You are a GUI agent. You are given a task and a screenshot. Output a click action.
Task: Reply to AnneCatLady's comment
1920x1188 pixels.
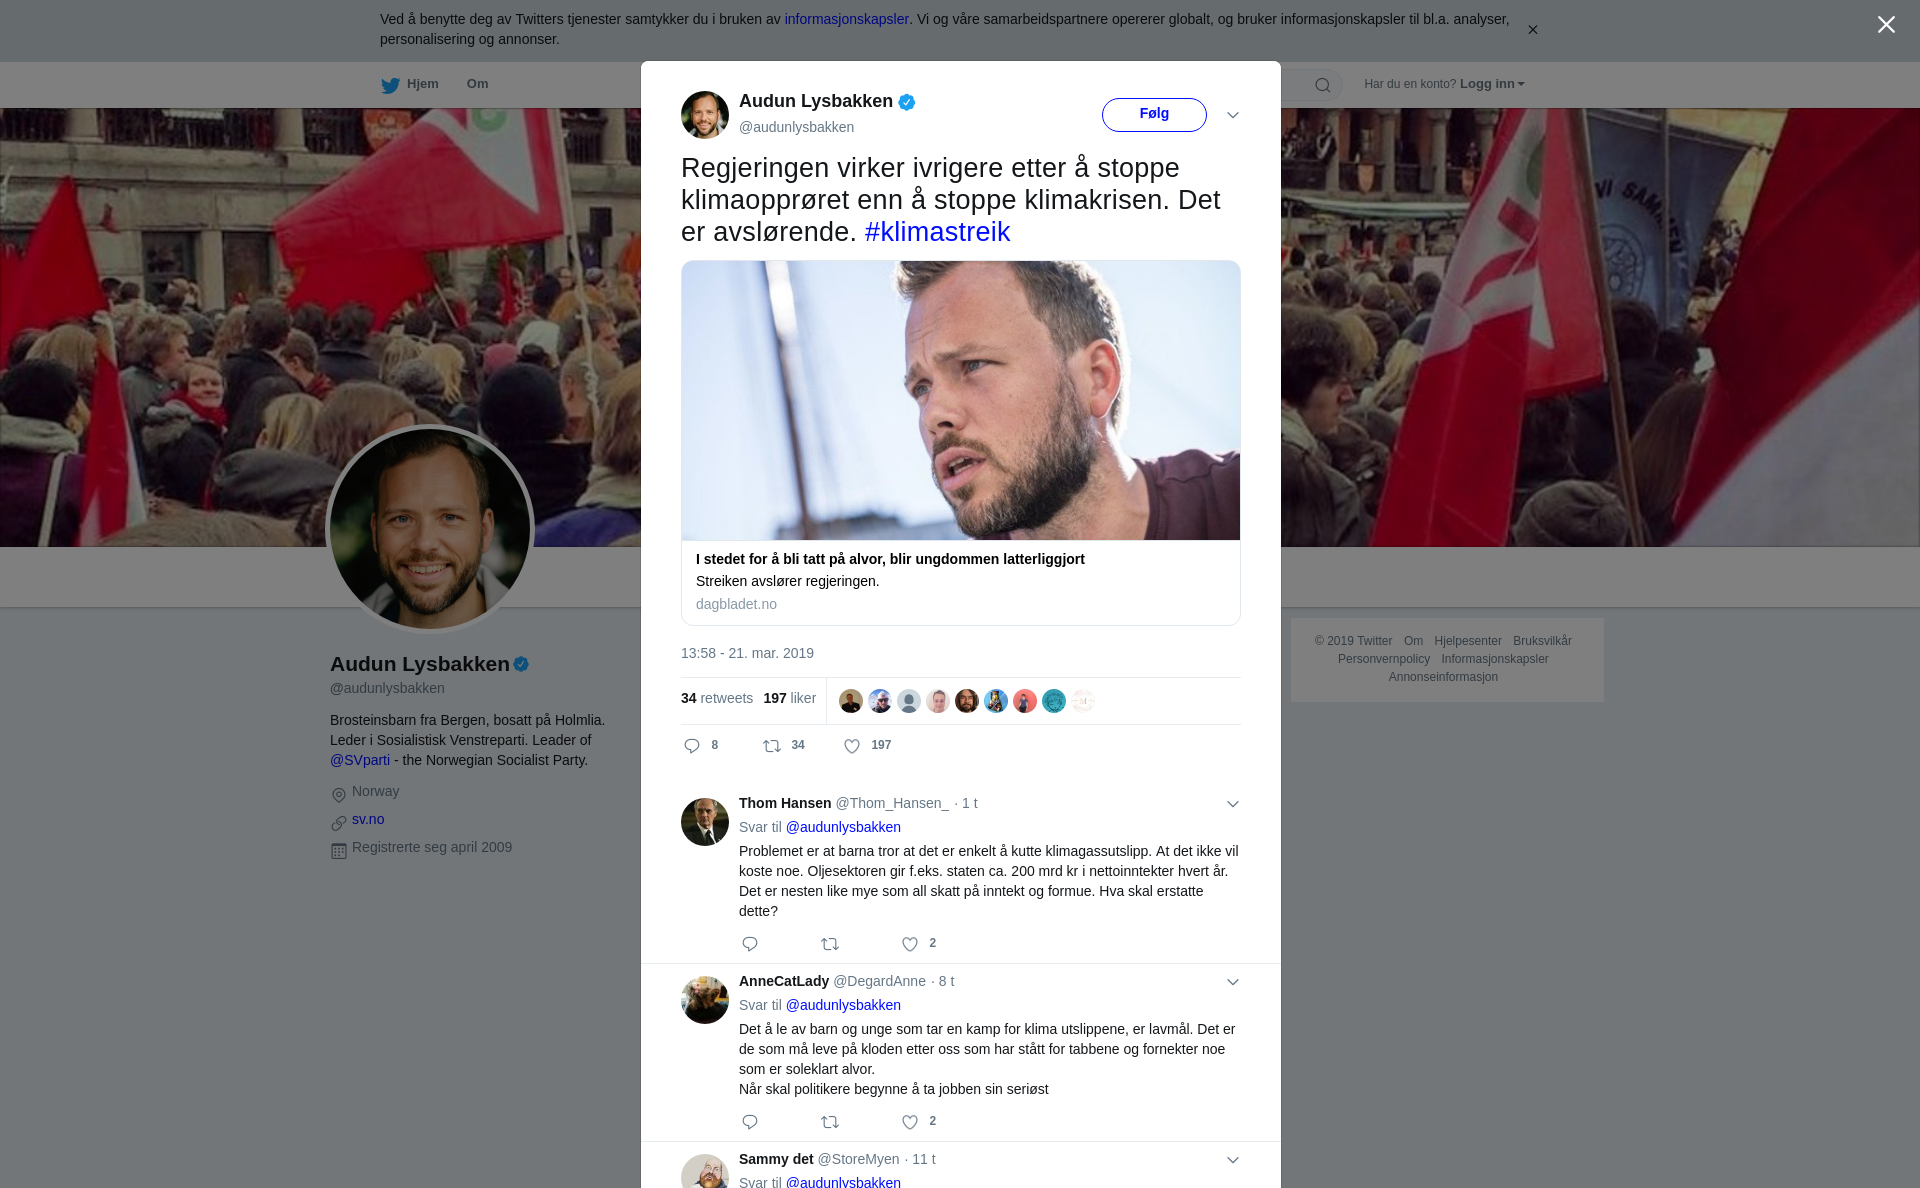(750, 1122)
